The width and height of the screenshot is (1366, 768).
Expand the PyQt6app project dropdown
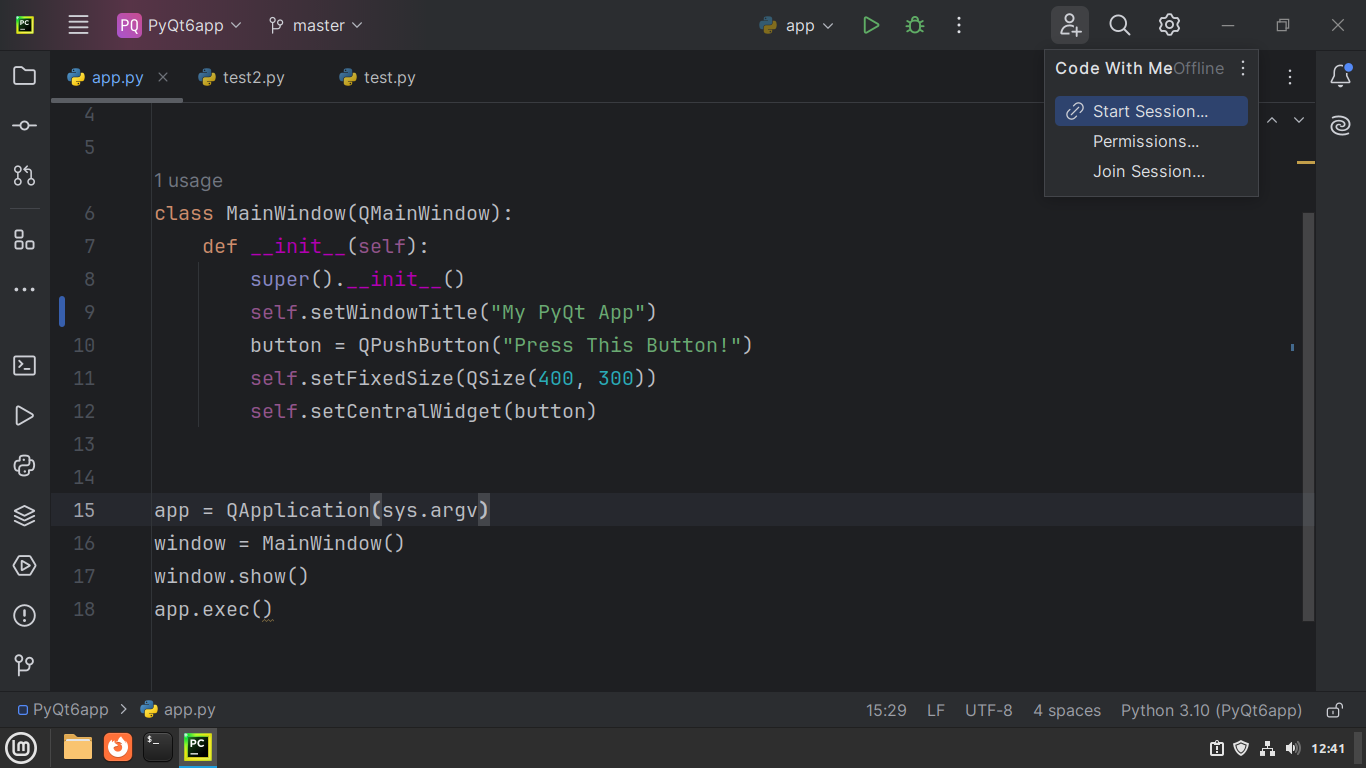click(x=180, y=25)
